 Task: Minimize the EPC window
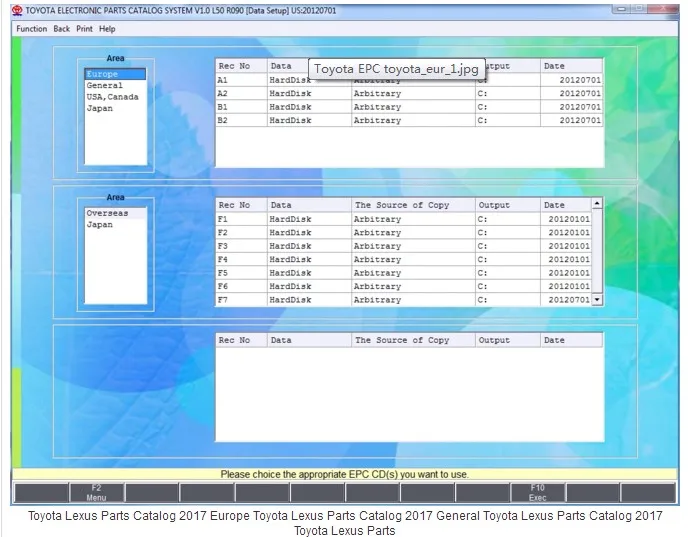pos(621,9)
